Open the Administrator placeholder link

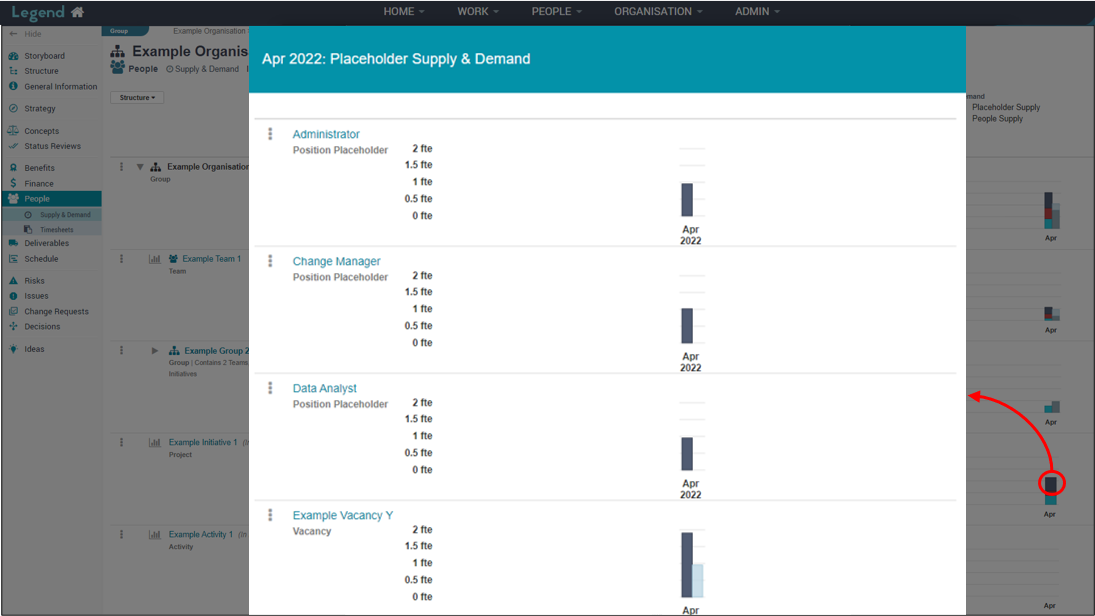click(x=326, y=134)
